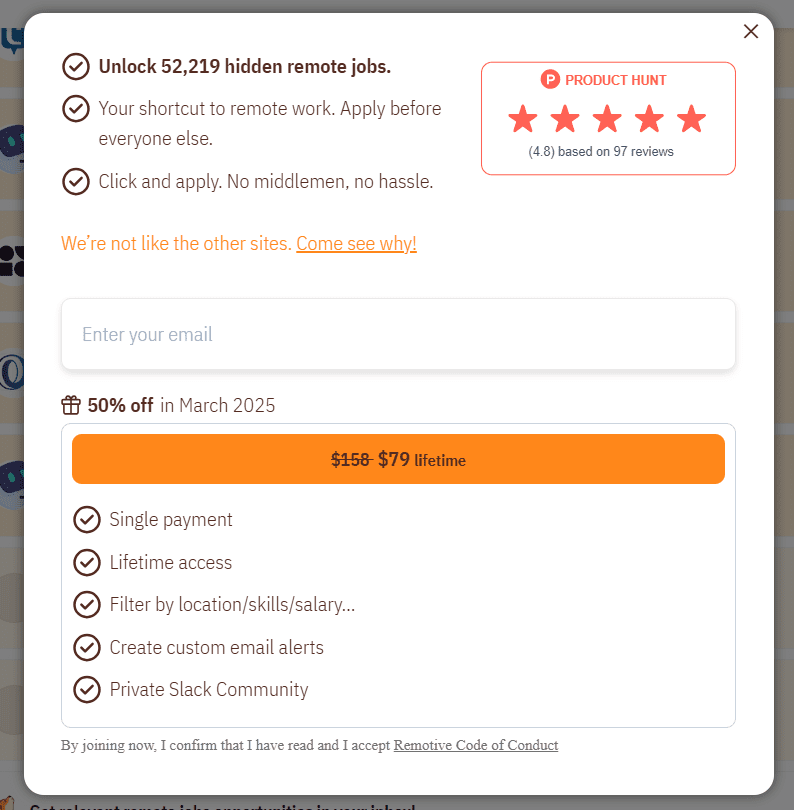794x810 pixels.
Task: Click the checkmark next to Filter by location/skills/salary
Action: tap(87, 604)
